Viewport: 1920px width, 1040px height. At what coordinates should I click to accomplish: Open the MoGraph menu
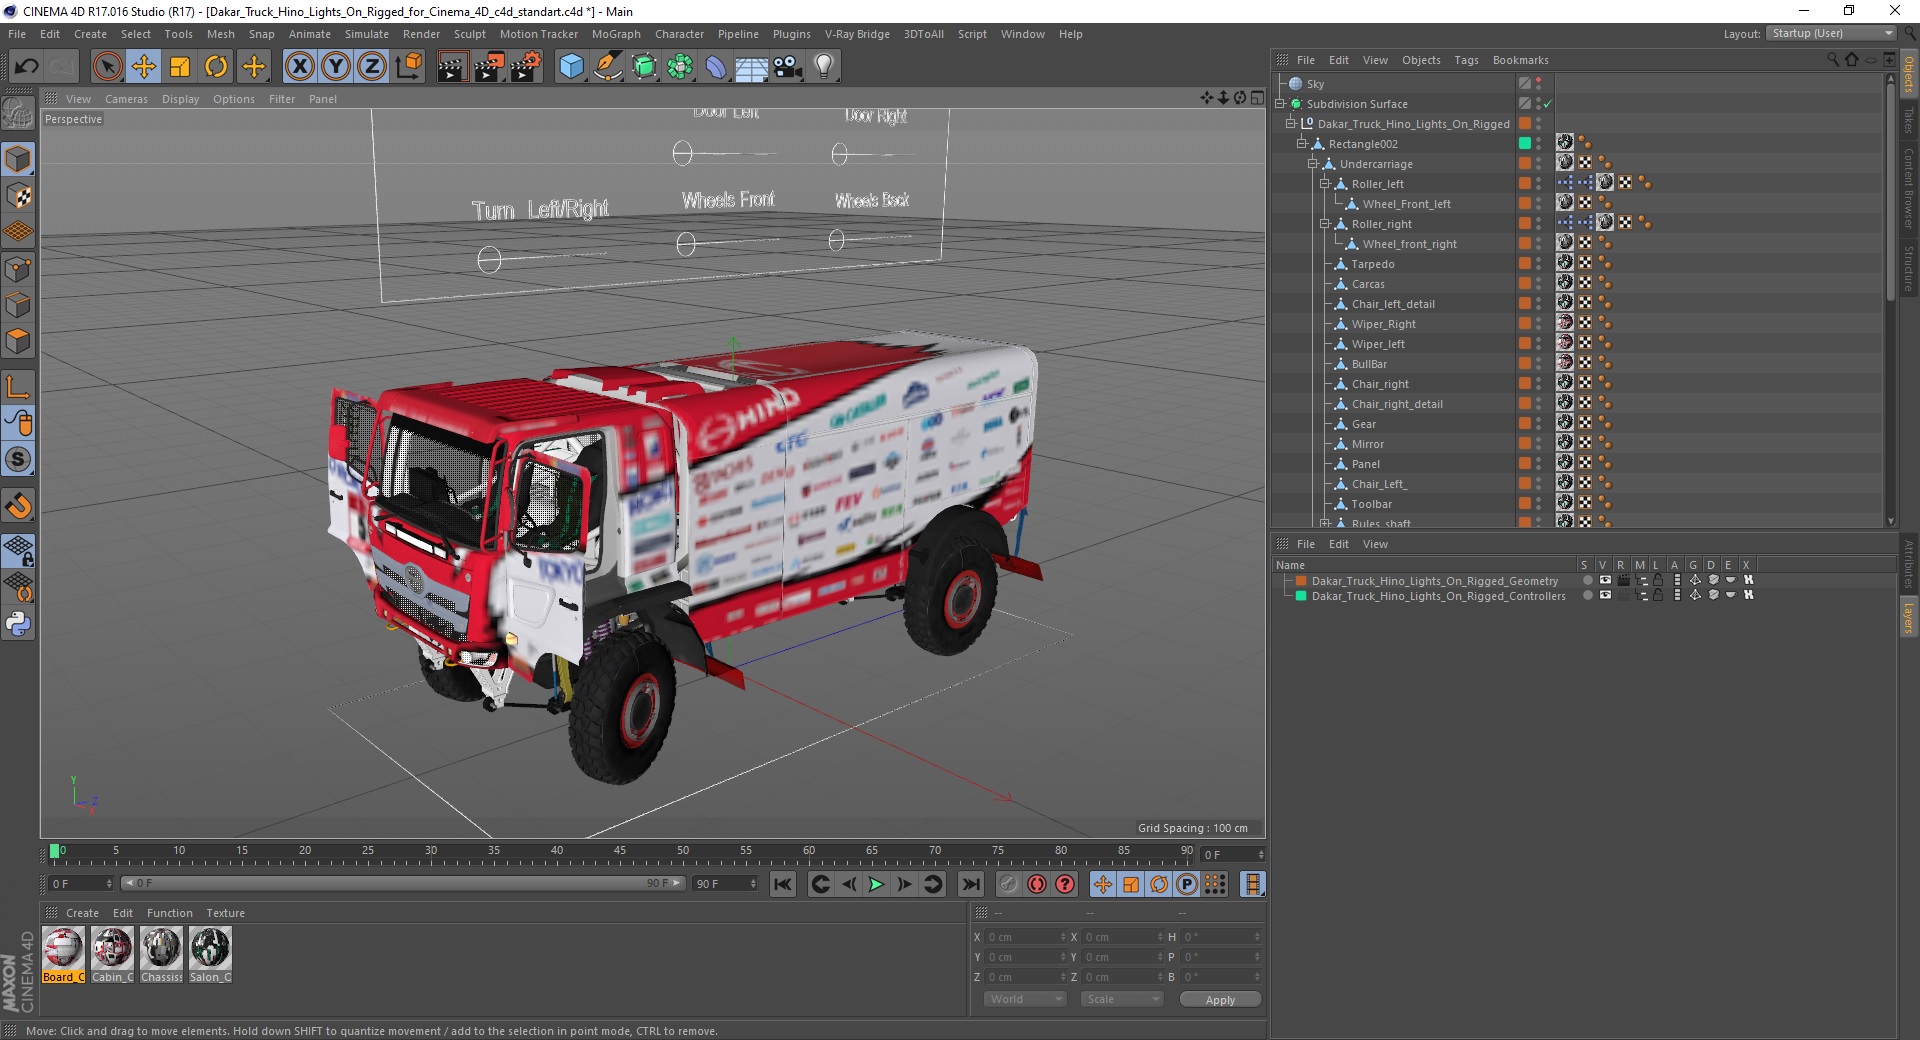pos(616,34)
